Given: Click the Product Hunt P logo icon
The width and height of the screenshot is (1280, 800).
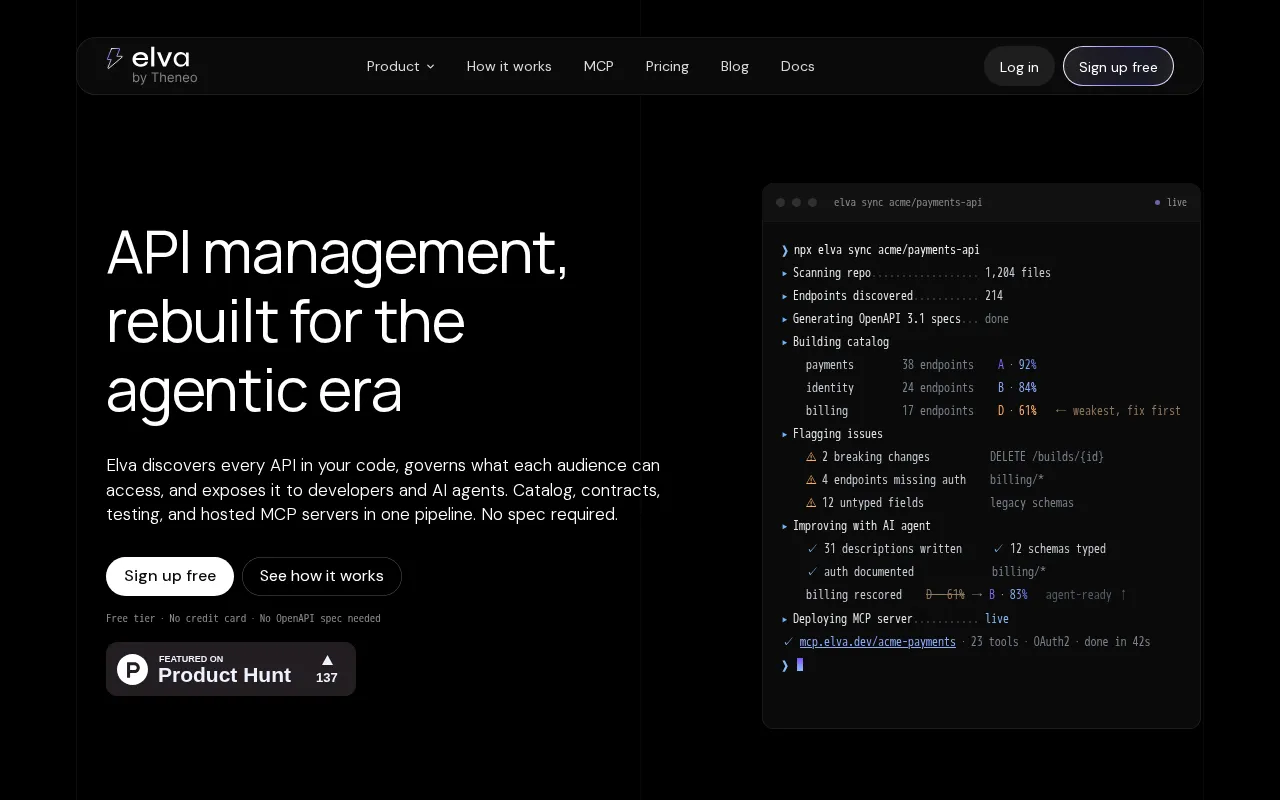Looking at the screenshot, I should (x=133, y=669).
